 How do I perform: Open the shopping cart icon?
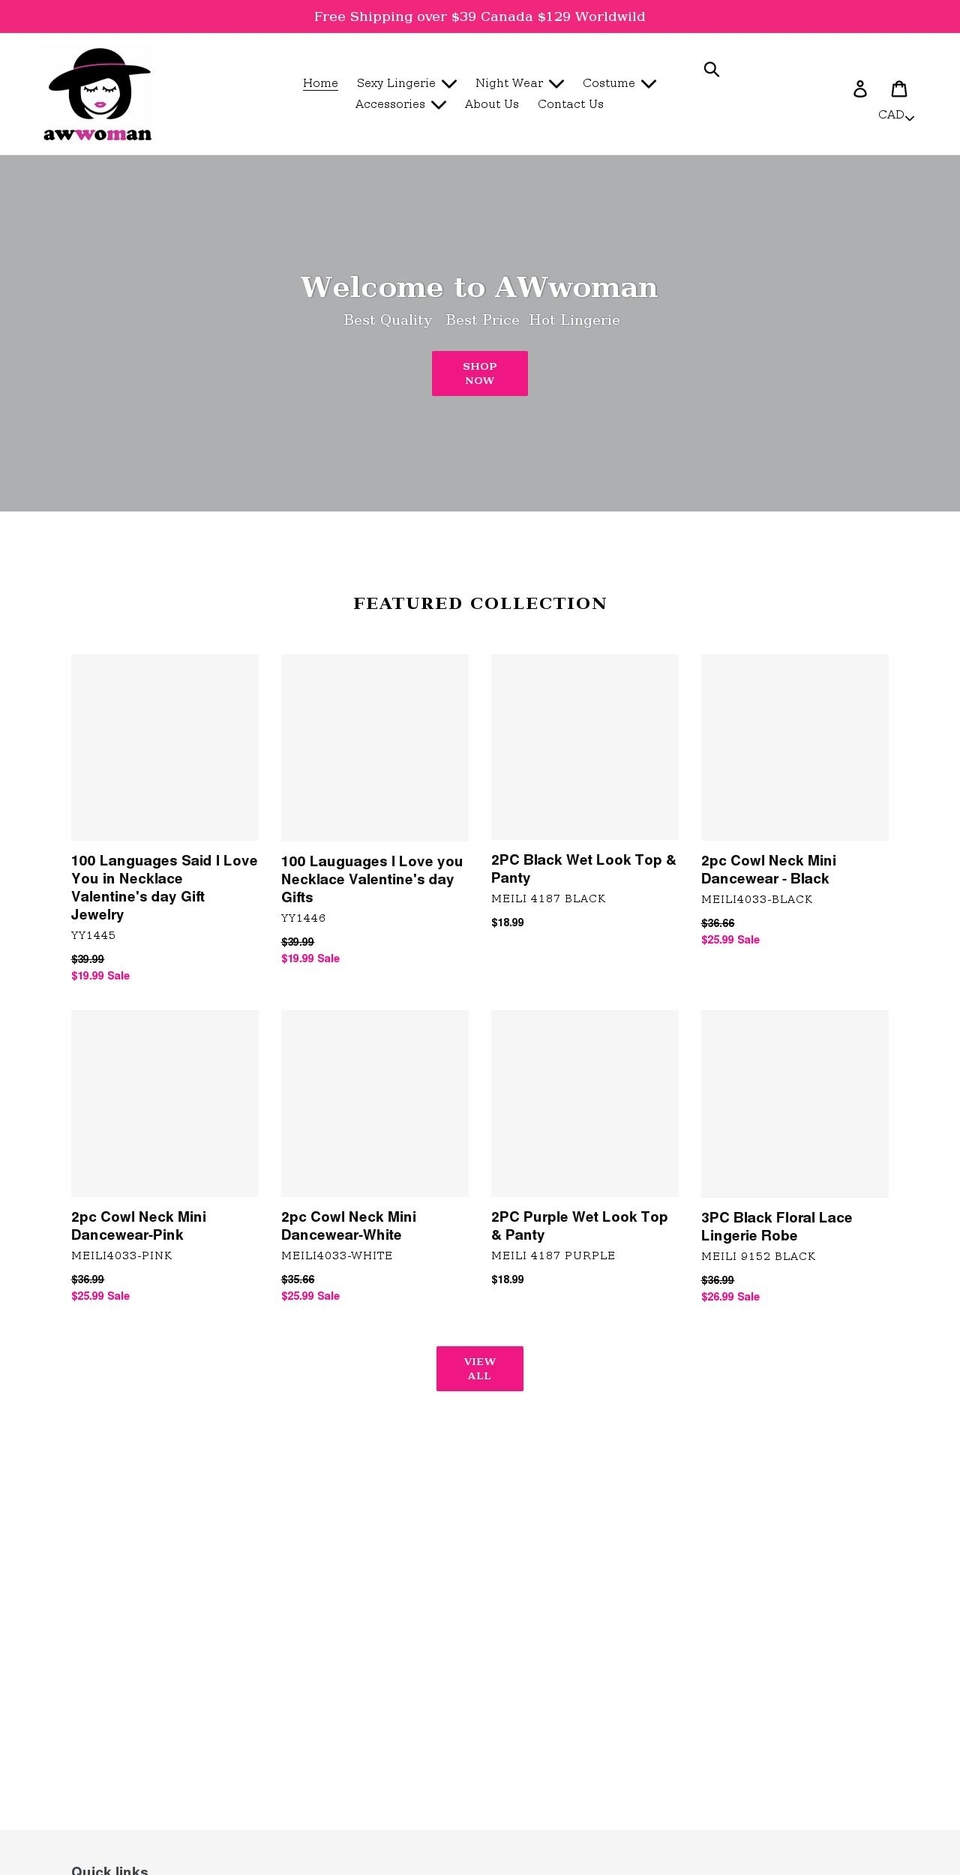point(900,89)
